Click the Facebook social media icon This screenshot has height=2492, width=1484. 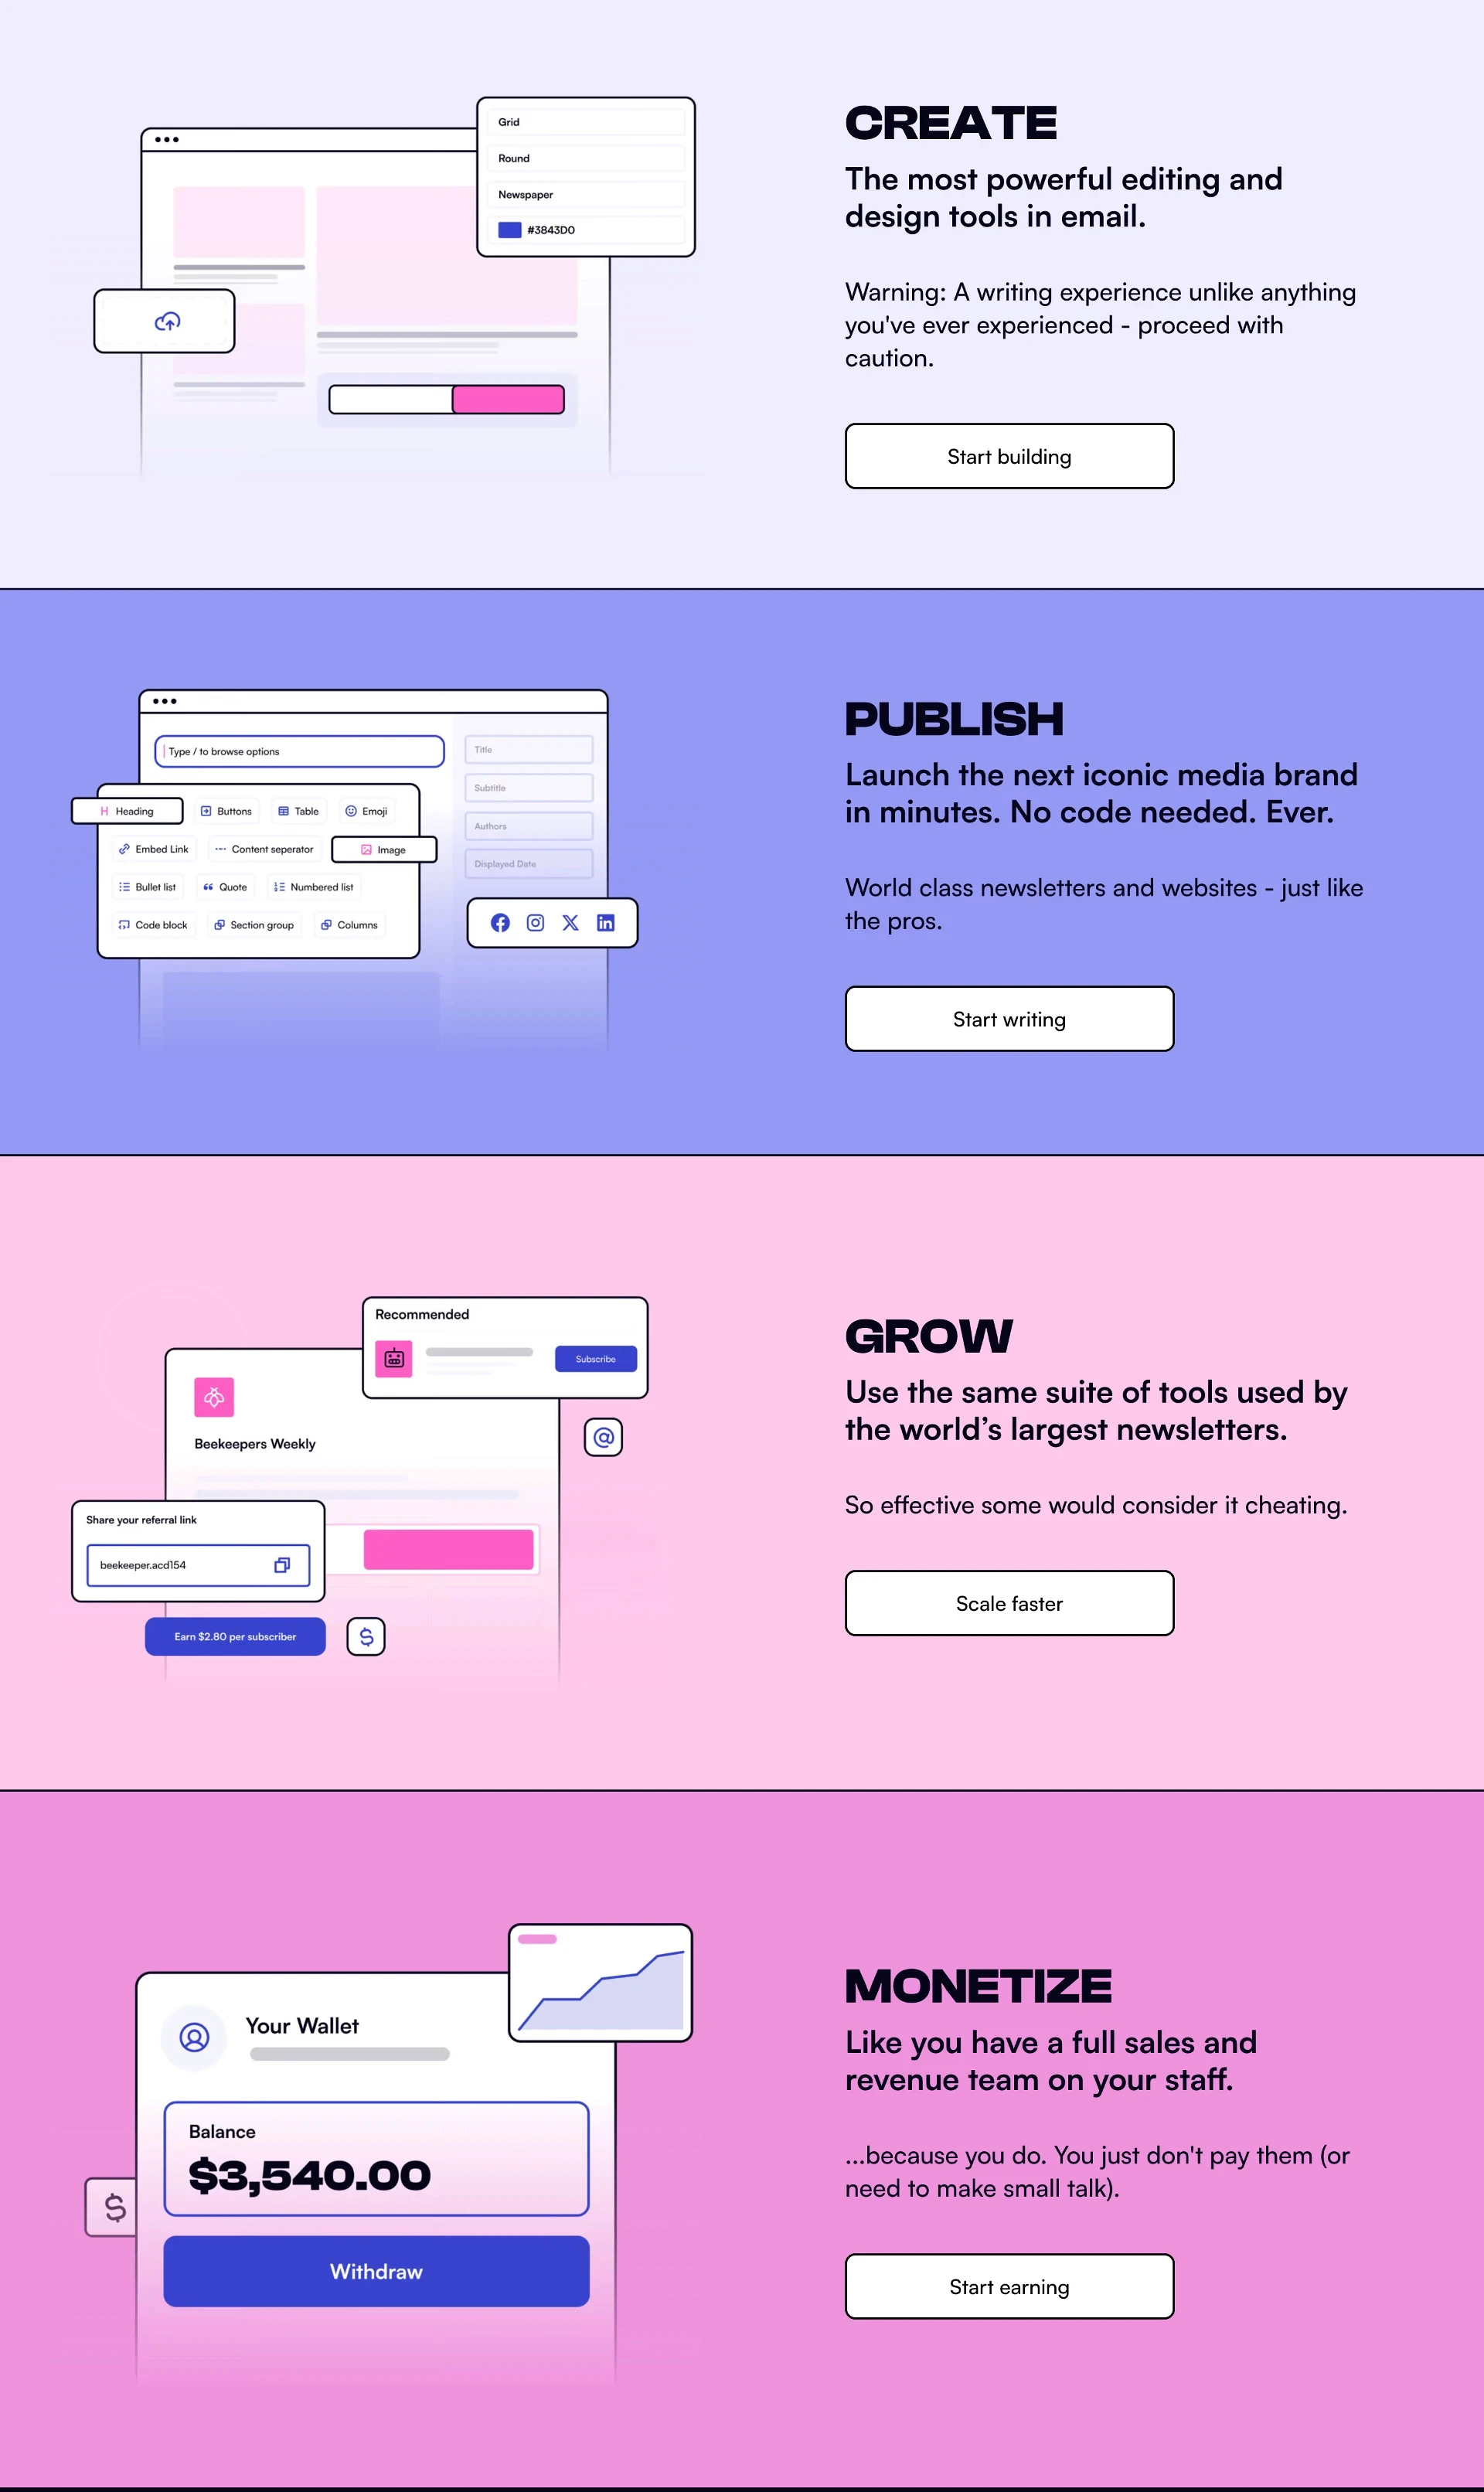(500, 922)
